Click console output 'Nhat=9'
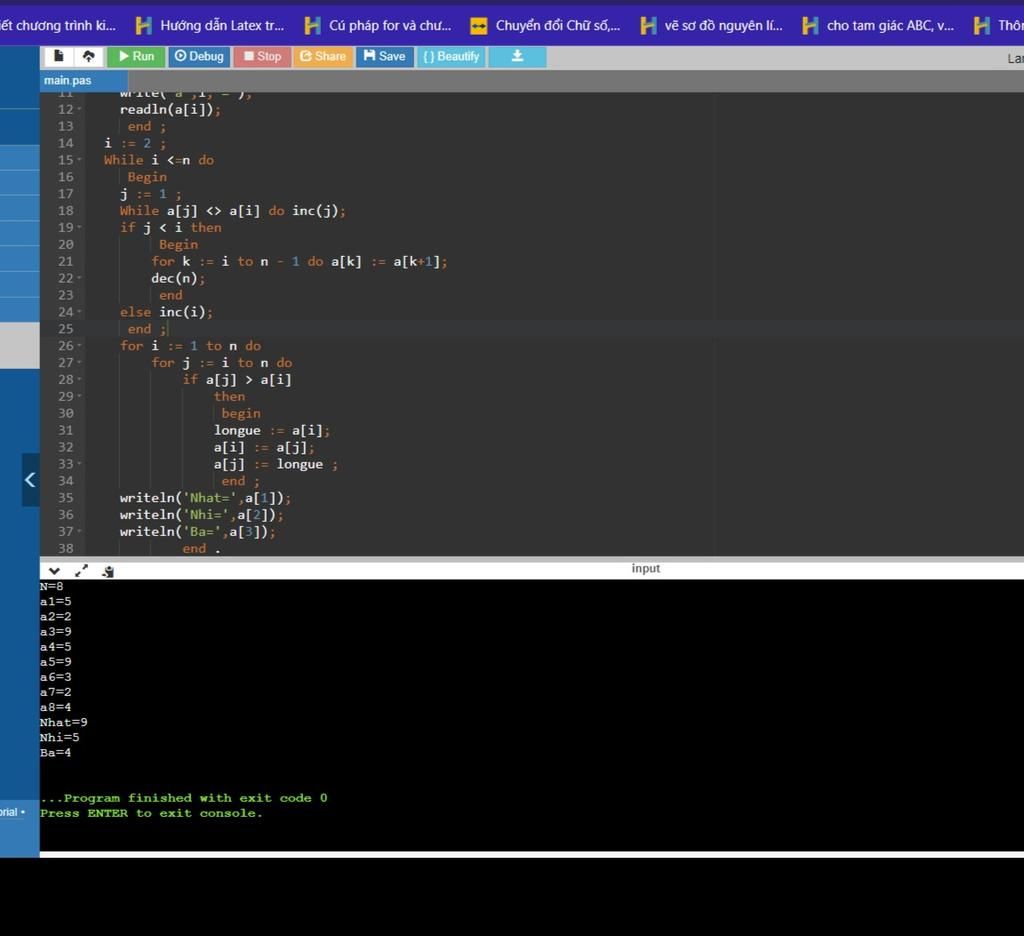Viewport: 1024px width, 936px height. (63, 722)
